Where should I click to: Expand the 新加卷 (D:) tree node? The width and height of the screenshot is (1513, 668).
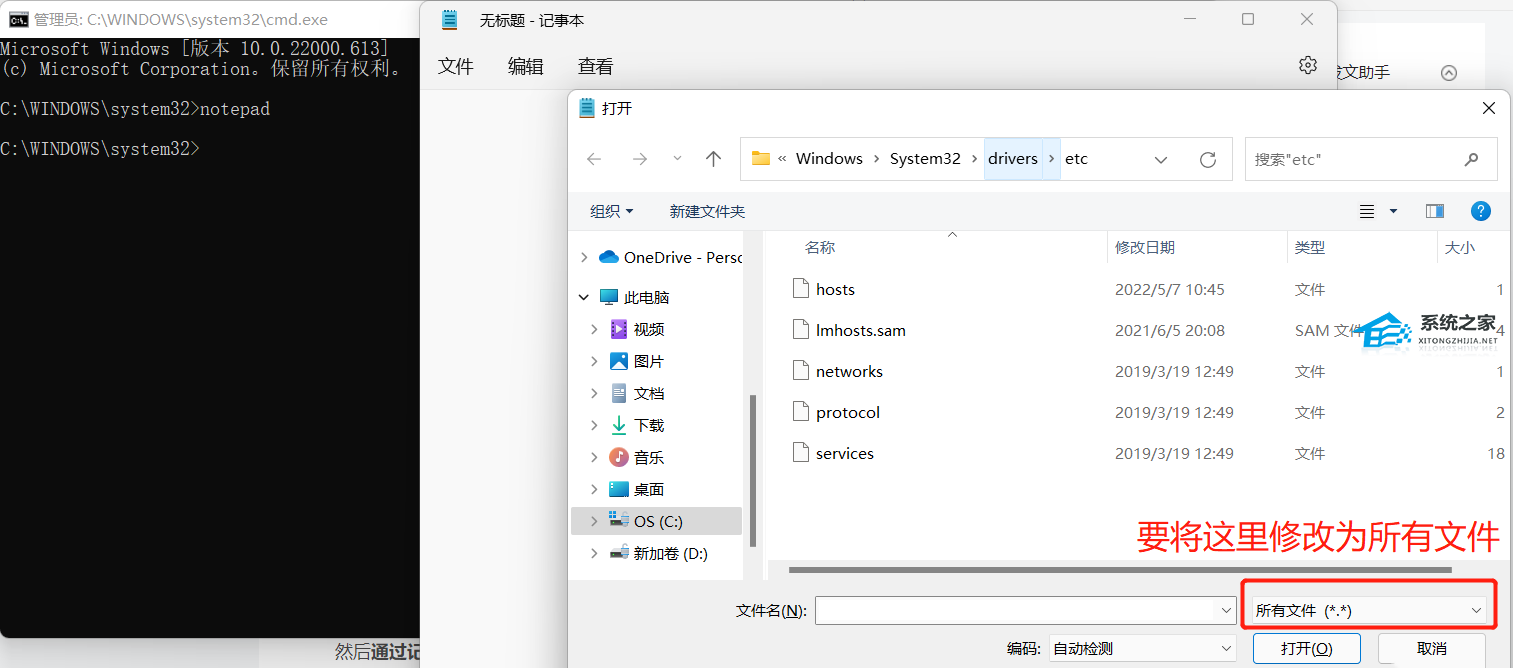[595, 553]
